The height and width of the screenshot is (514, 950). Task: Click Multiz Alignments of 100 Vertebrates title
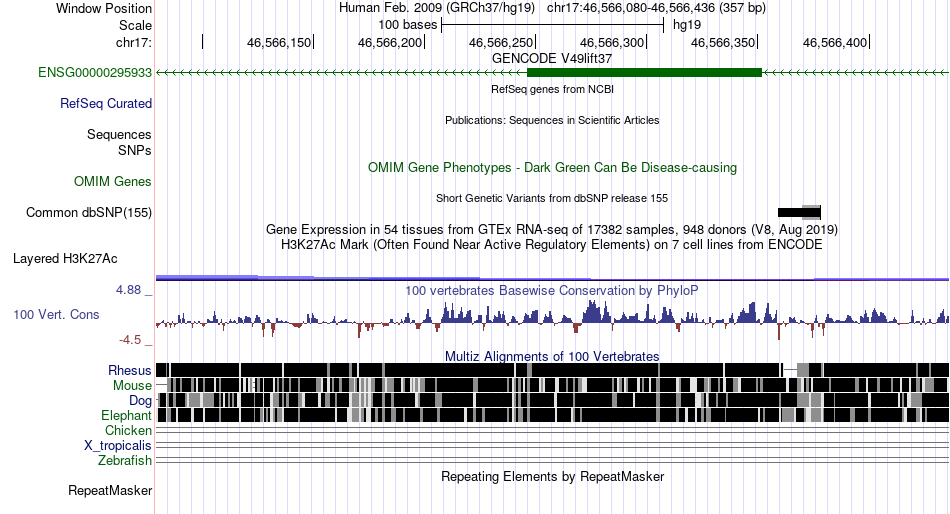tap(552, 356)
